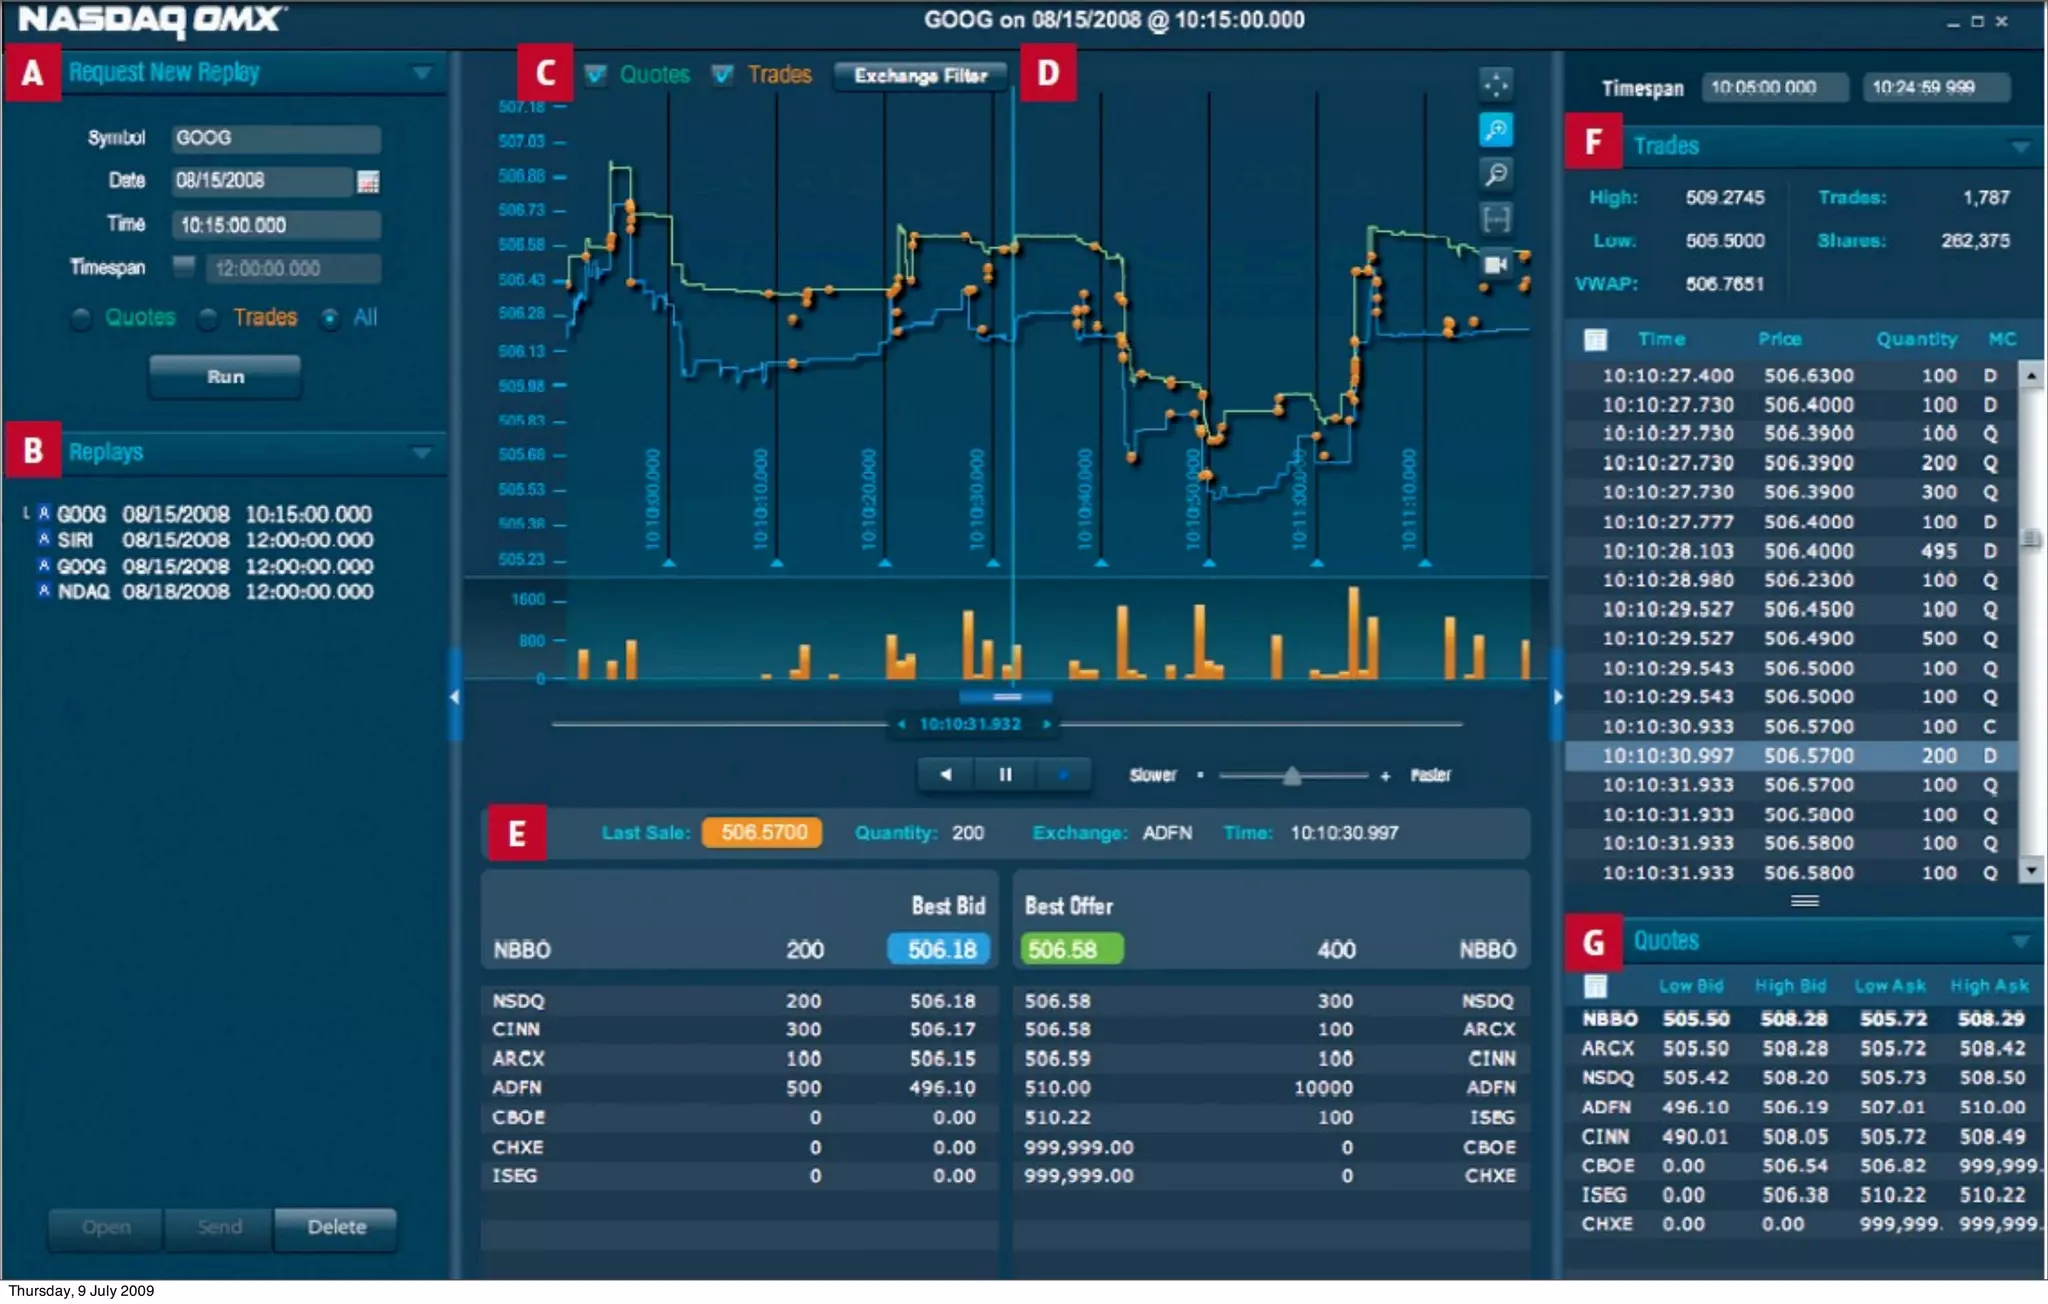Uncheck the Trades chart checkbox
Image resolution: width=2048 pixels, height=1304 pixels.
723,75
